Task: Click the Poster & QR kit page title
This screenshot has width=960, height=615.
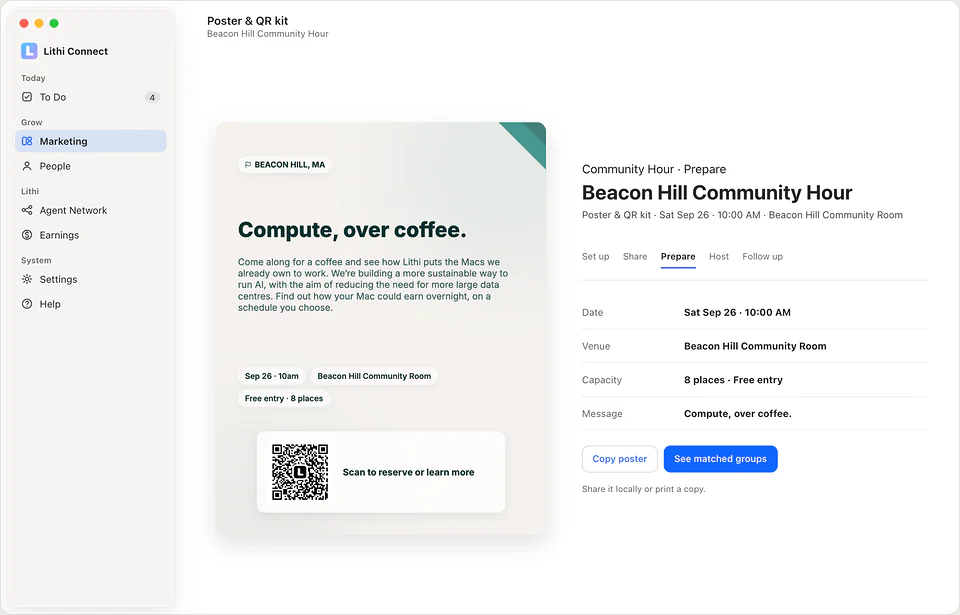Action: pos(247,21)
